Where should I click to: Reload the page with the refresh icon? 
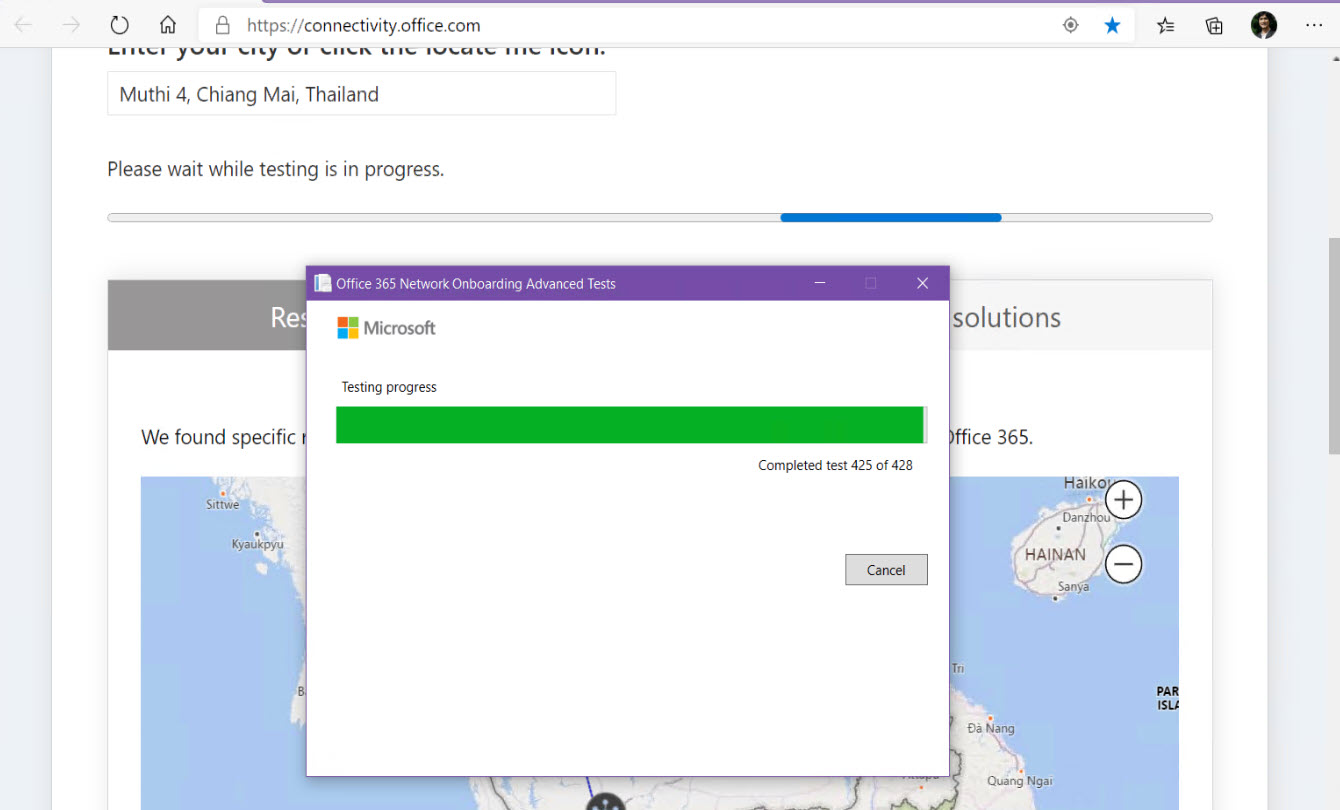119,26
